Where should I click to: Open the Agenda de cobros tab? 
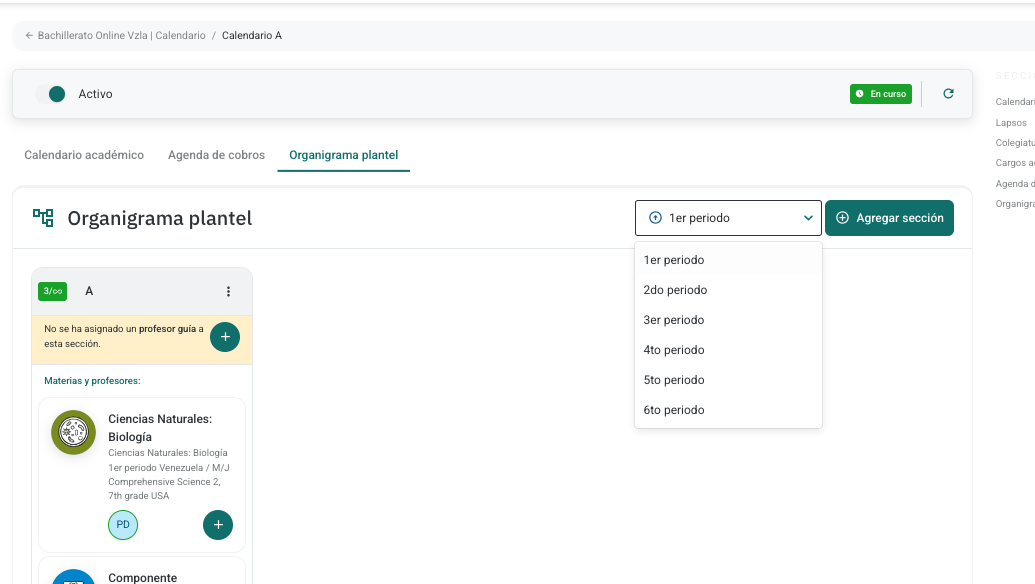click(217, 155)
